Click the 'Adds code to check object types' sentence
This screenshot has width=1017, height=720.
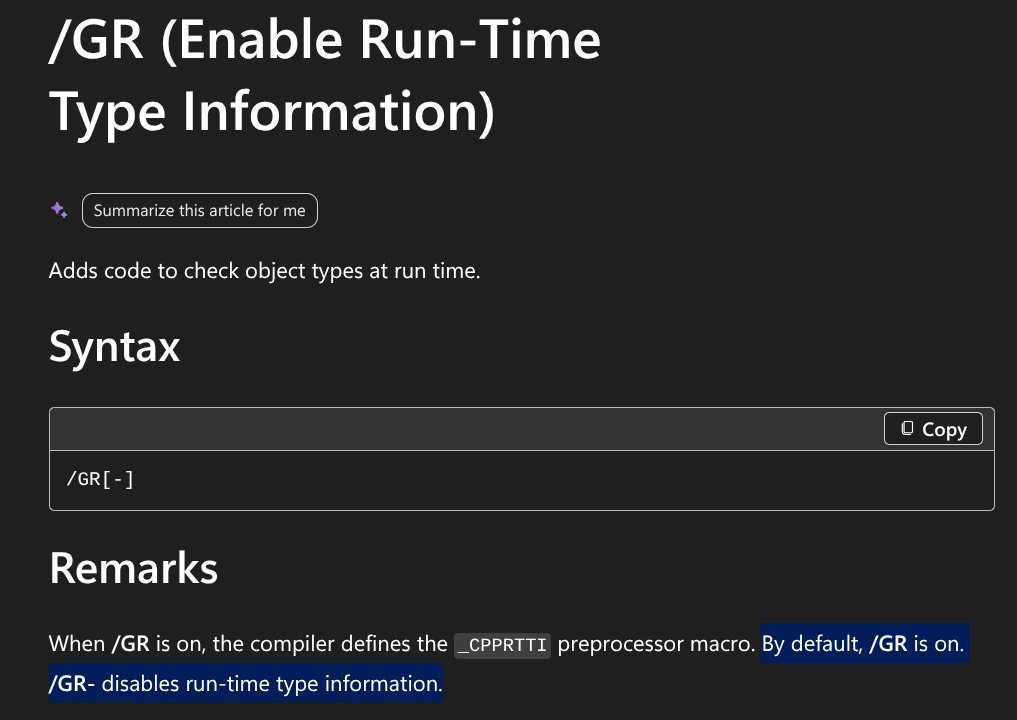tap(265, 270)
